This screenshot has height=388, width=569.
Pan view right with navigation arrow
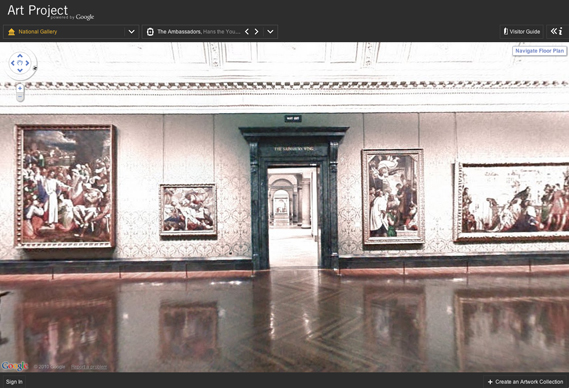[x=27, y=63]
